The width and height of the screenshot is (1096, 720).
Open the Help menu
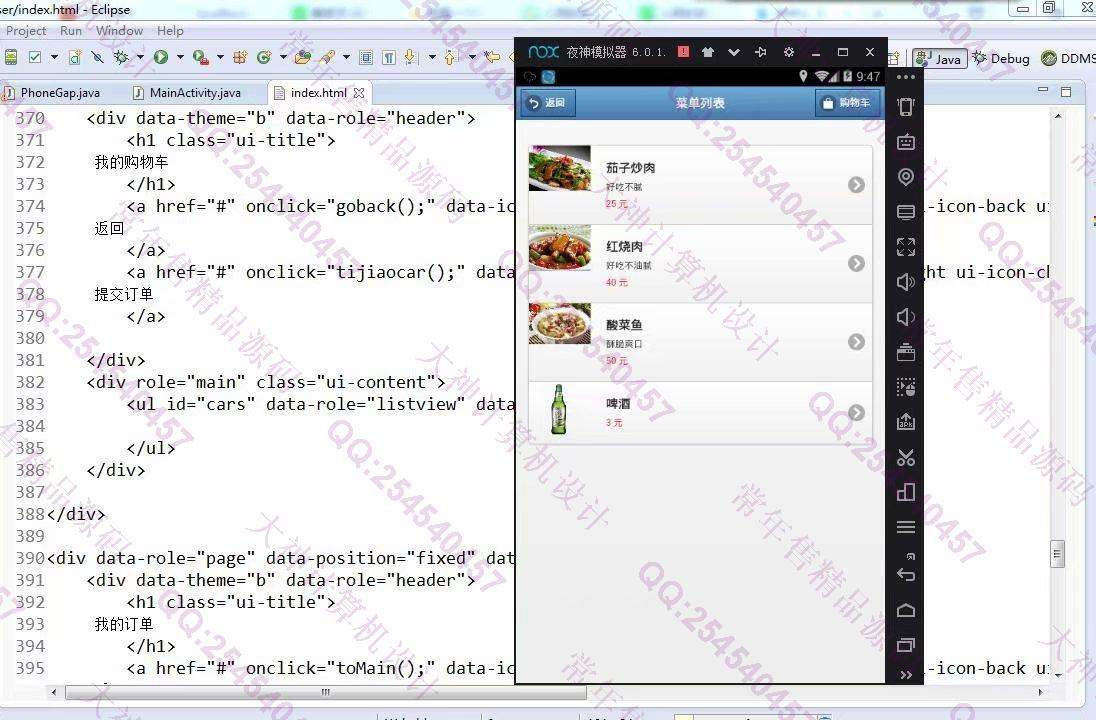(x=170, y=31)
